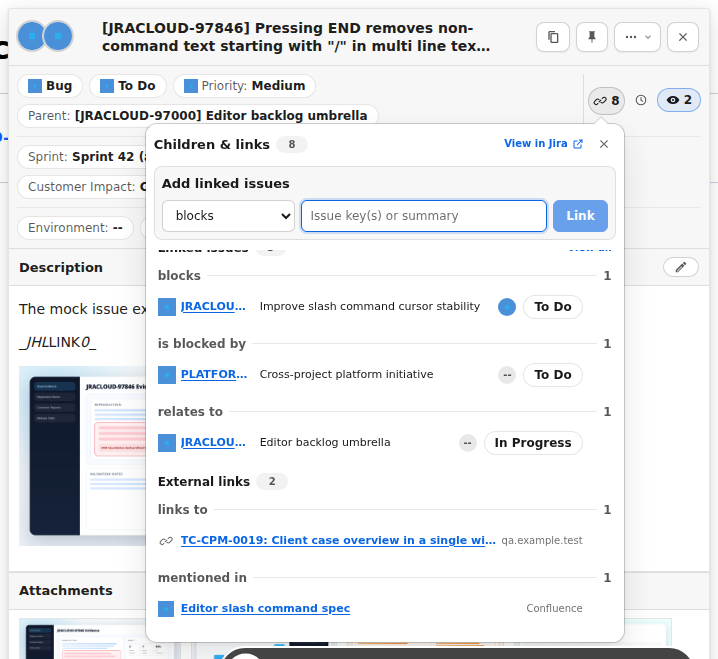Click Confluence icon beside Editor slash command spec

coord(166,609)
